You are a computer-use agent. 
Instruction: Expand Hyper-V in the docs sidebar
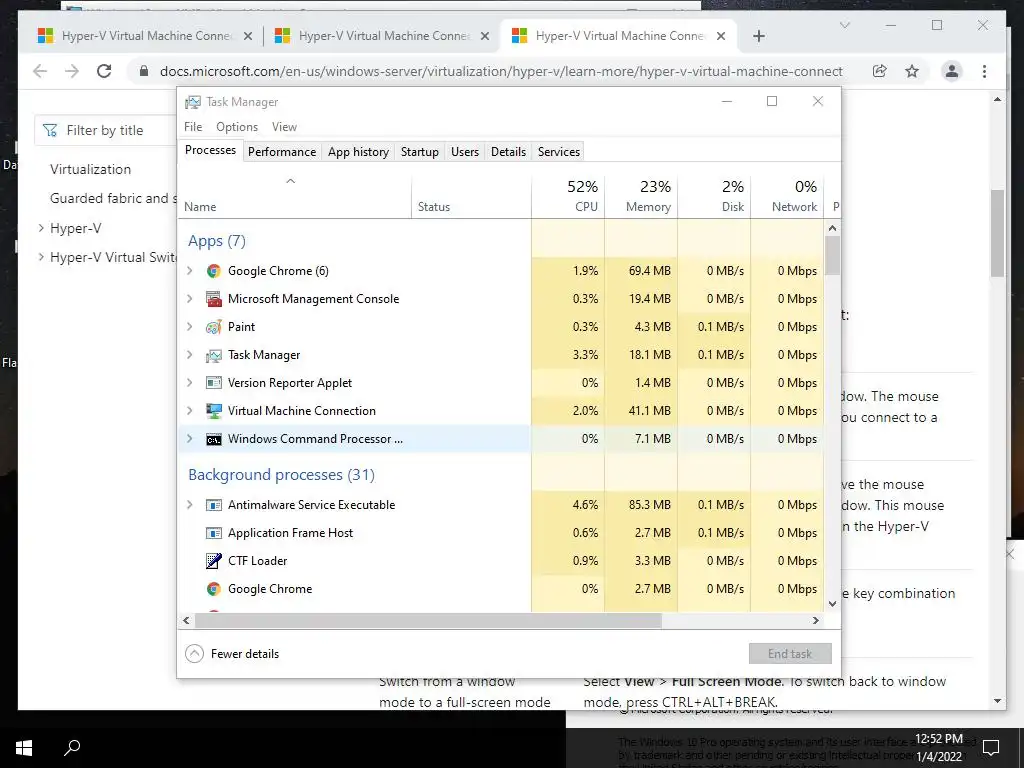point(41,228)
